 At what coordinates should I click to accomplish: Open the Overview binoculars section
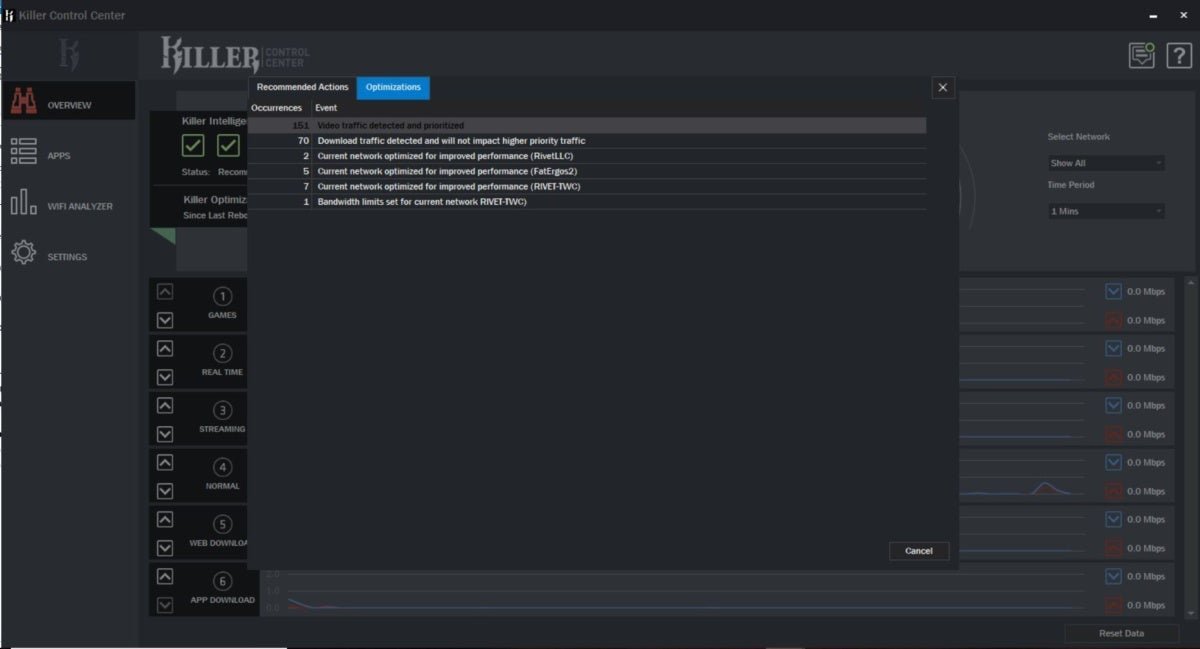[x=68, y=101]
